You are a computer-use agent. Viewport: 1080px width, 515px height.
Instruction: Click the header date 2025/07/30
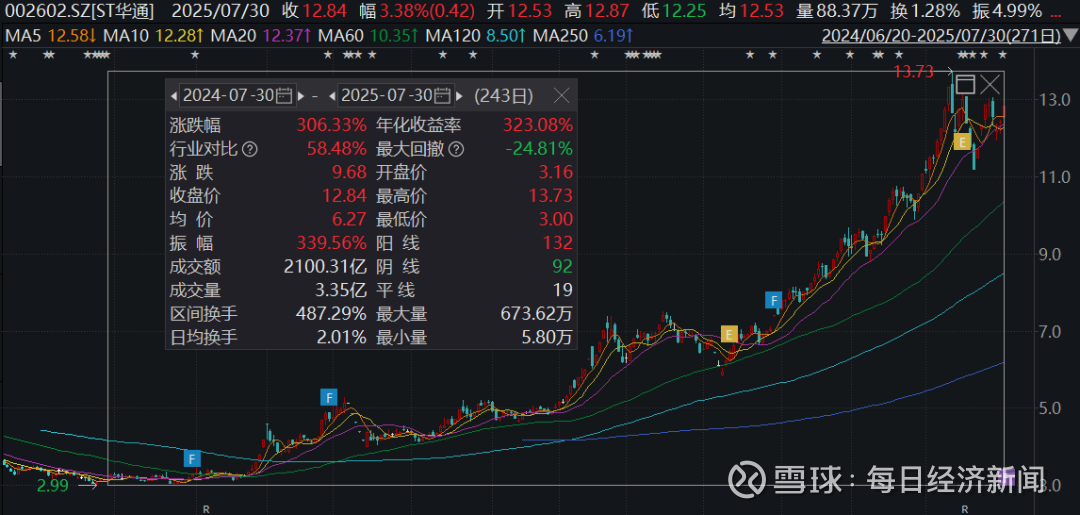220,11
